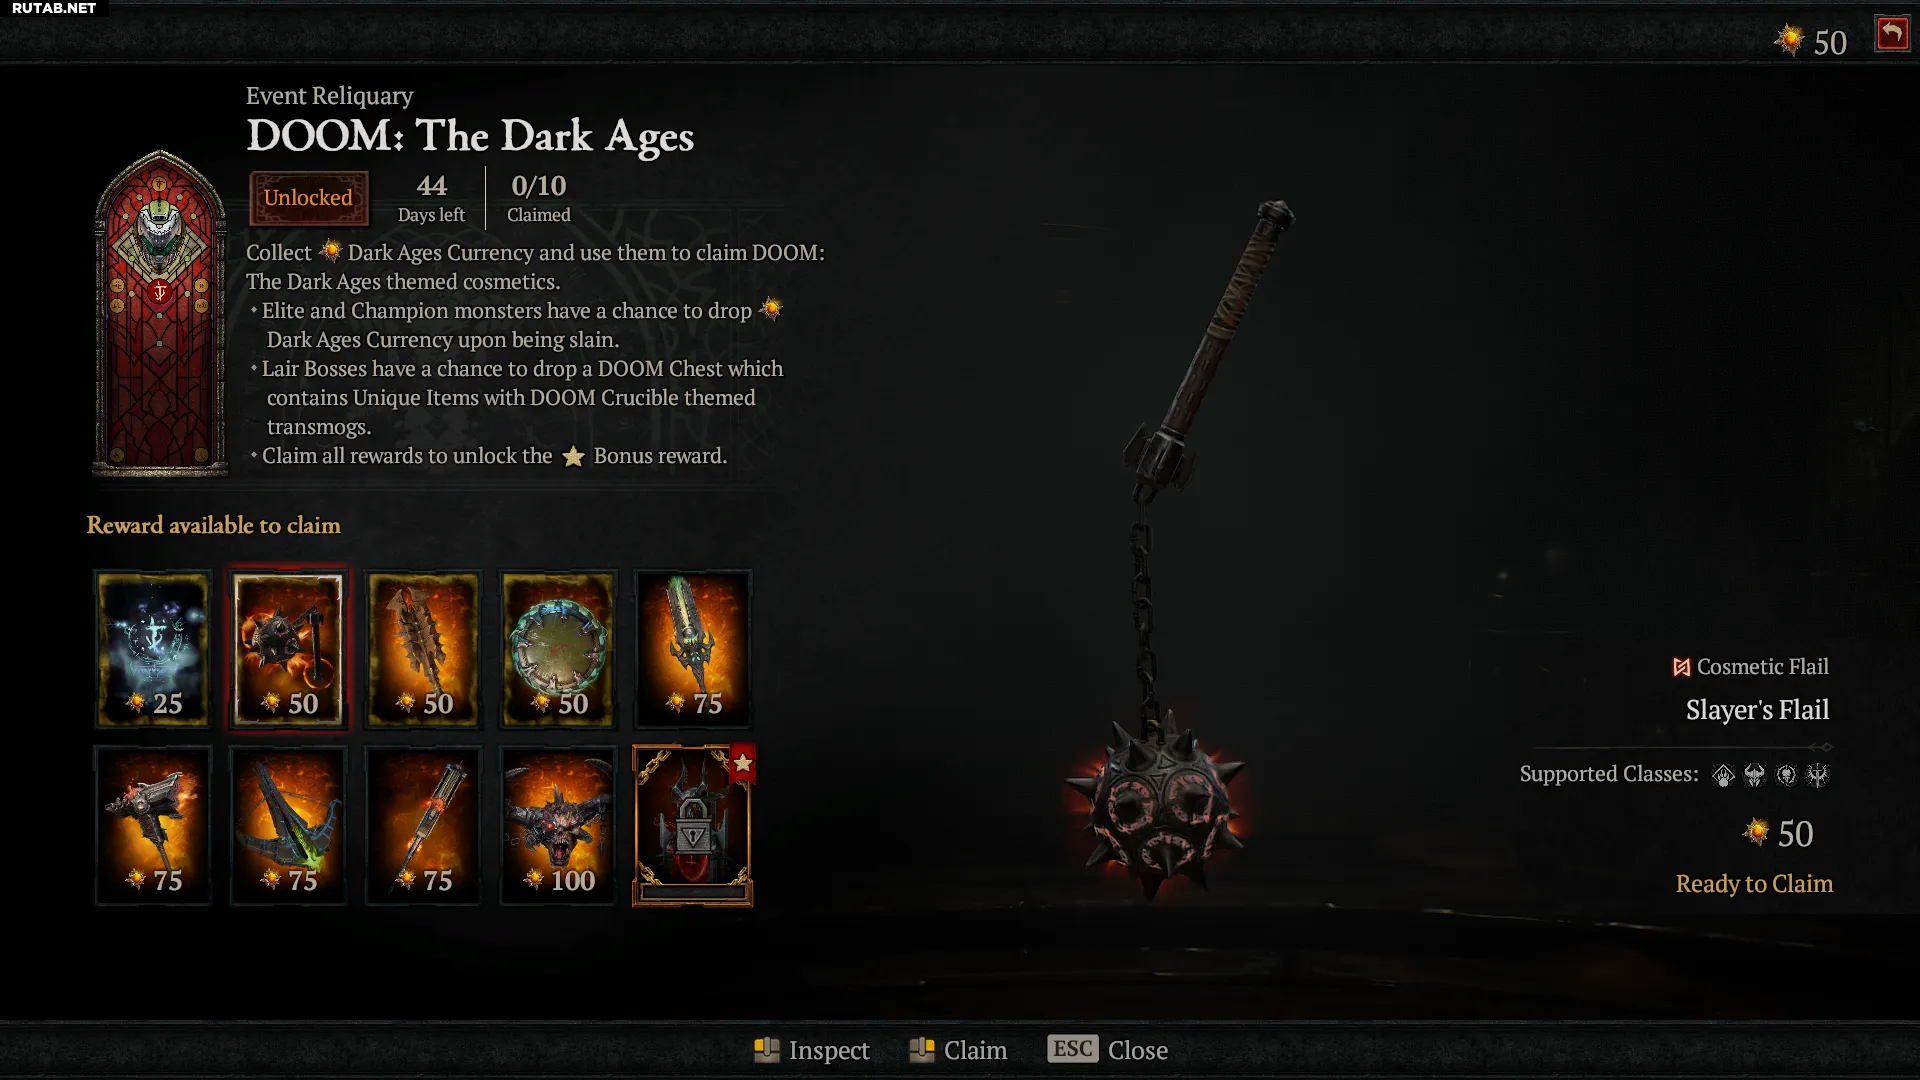Click the Unlocked status badge
Image resolution: width=1920 pixels, height=1080 pixels.
[308, 198]
